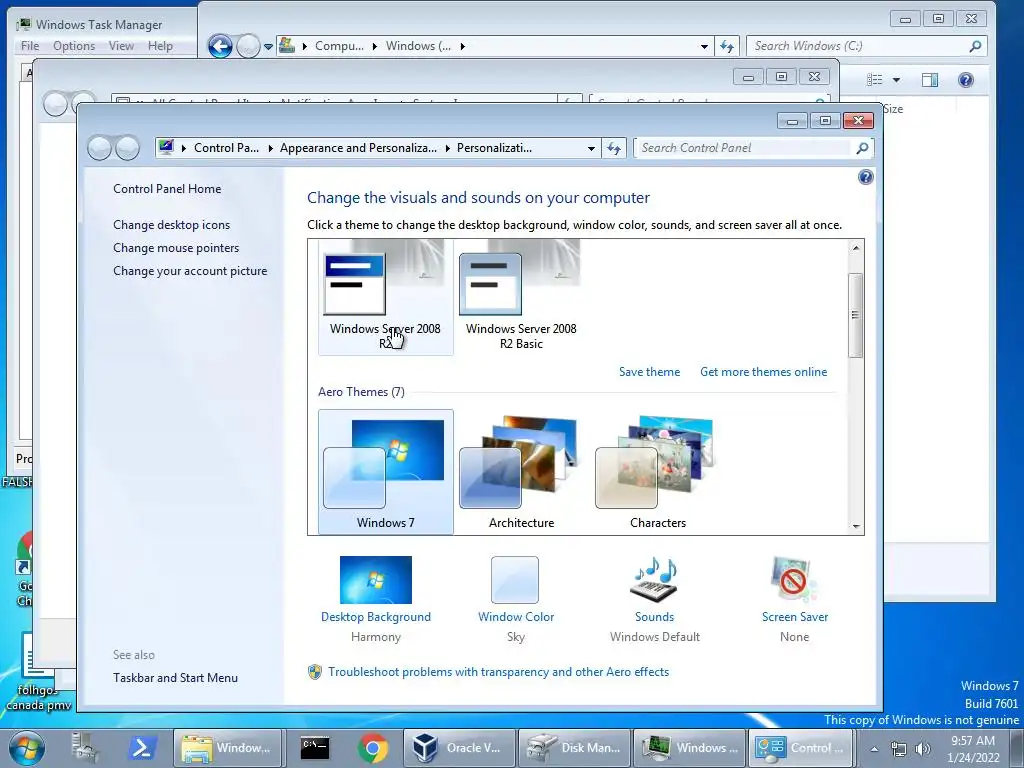Viewport: 1024px width, 768px height.
Task: Click Change desktop icons link
Action: tap(171, 225)
